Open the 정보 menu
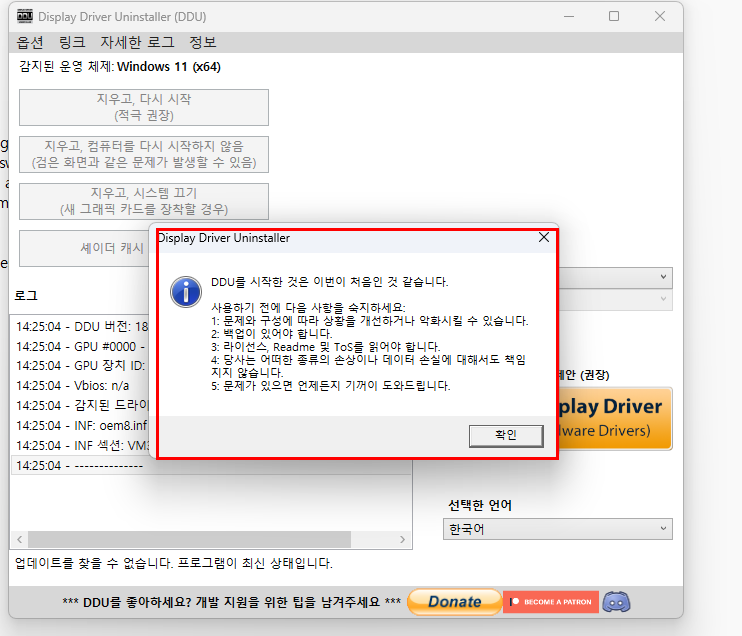742x636 pixels. (203, 43)
